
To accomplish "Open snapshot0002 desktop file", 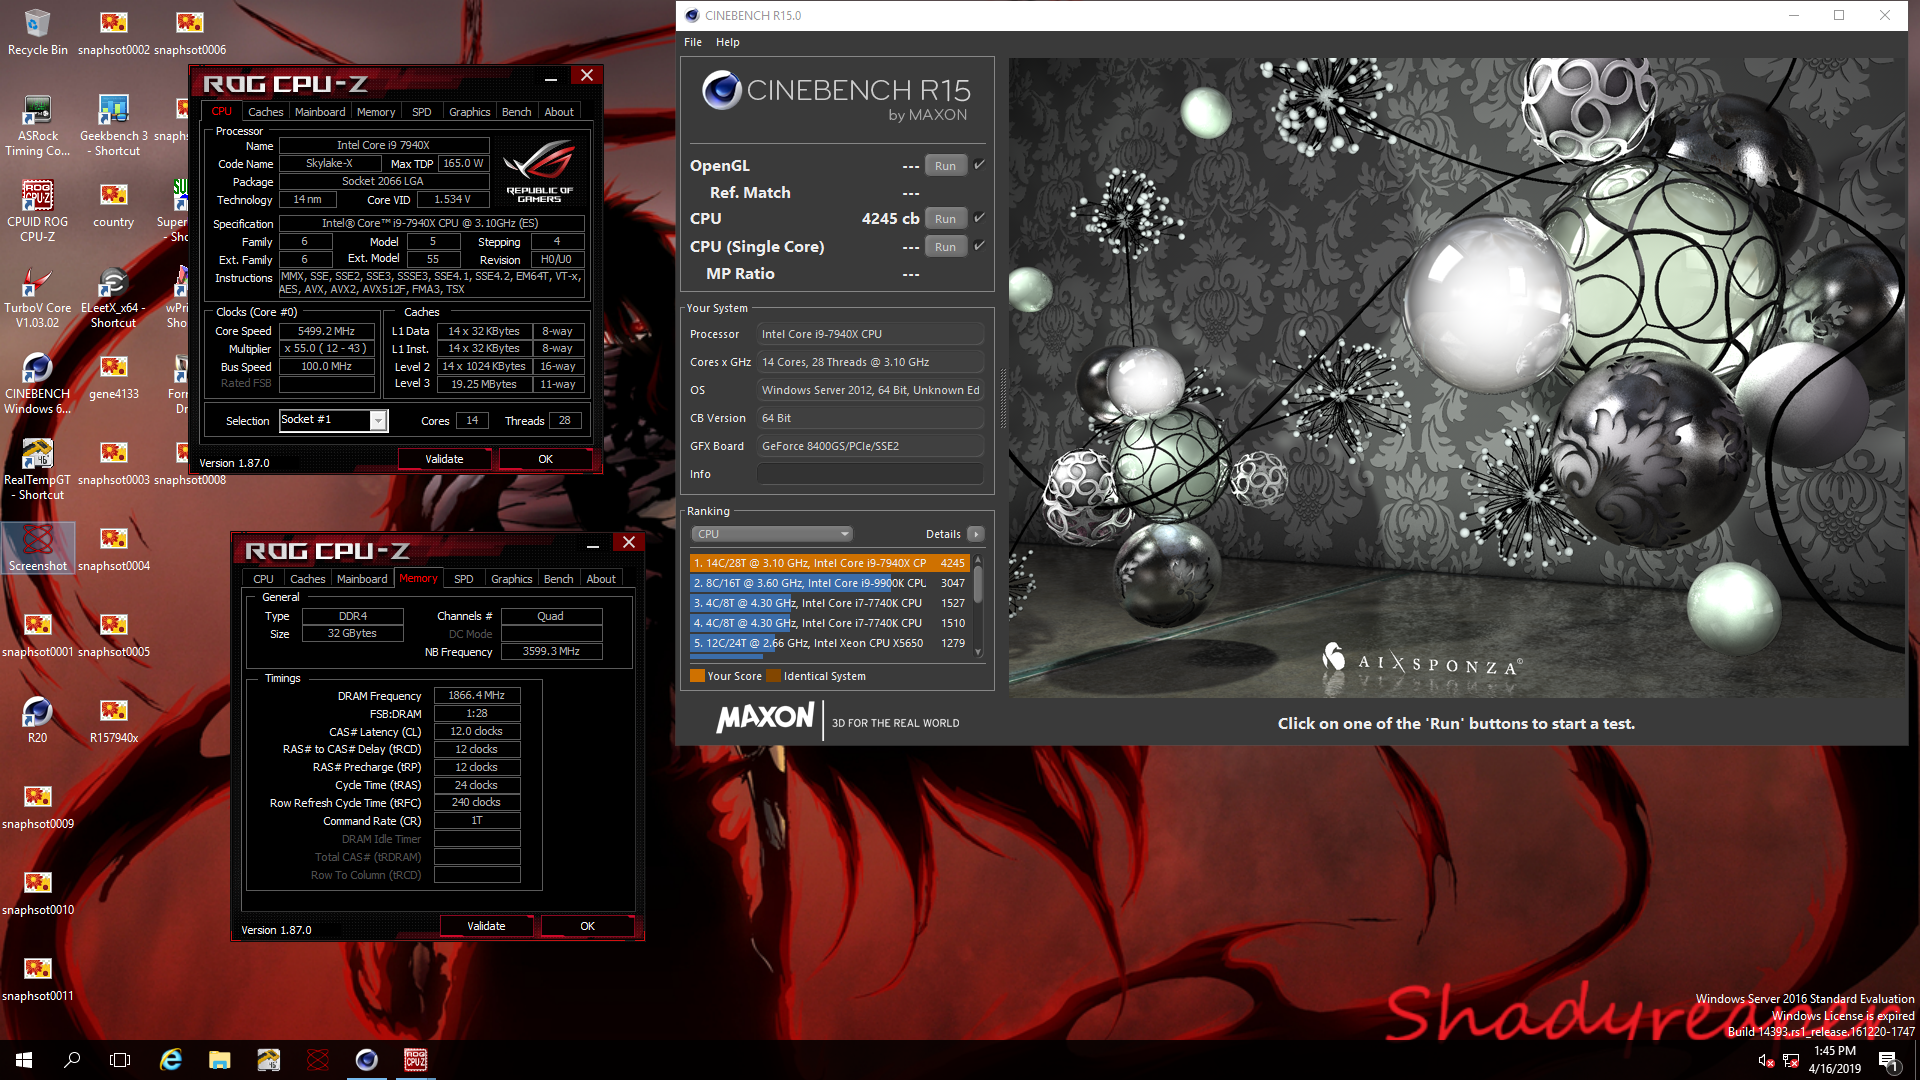I will (114, 32).
